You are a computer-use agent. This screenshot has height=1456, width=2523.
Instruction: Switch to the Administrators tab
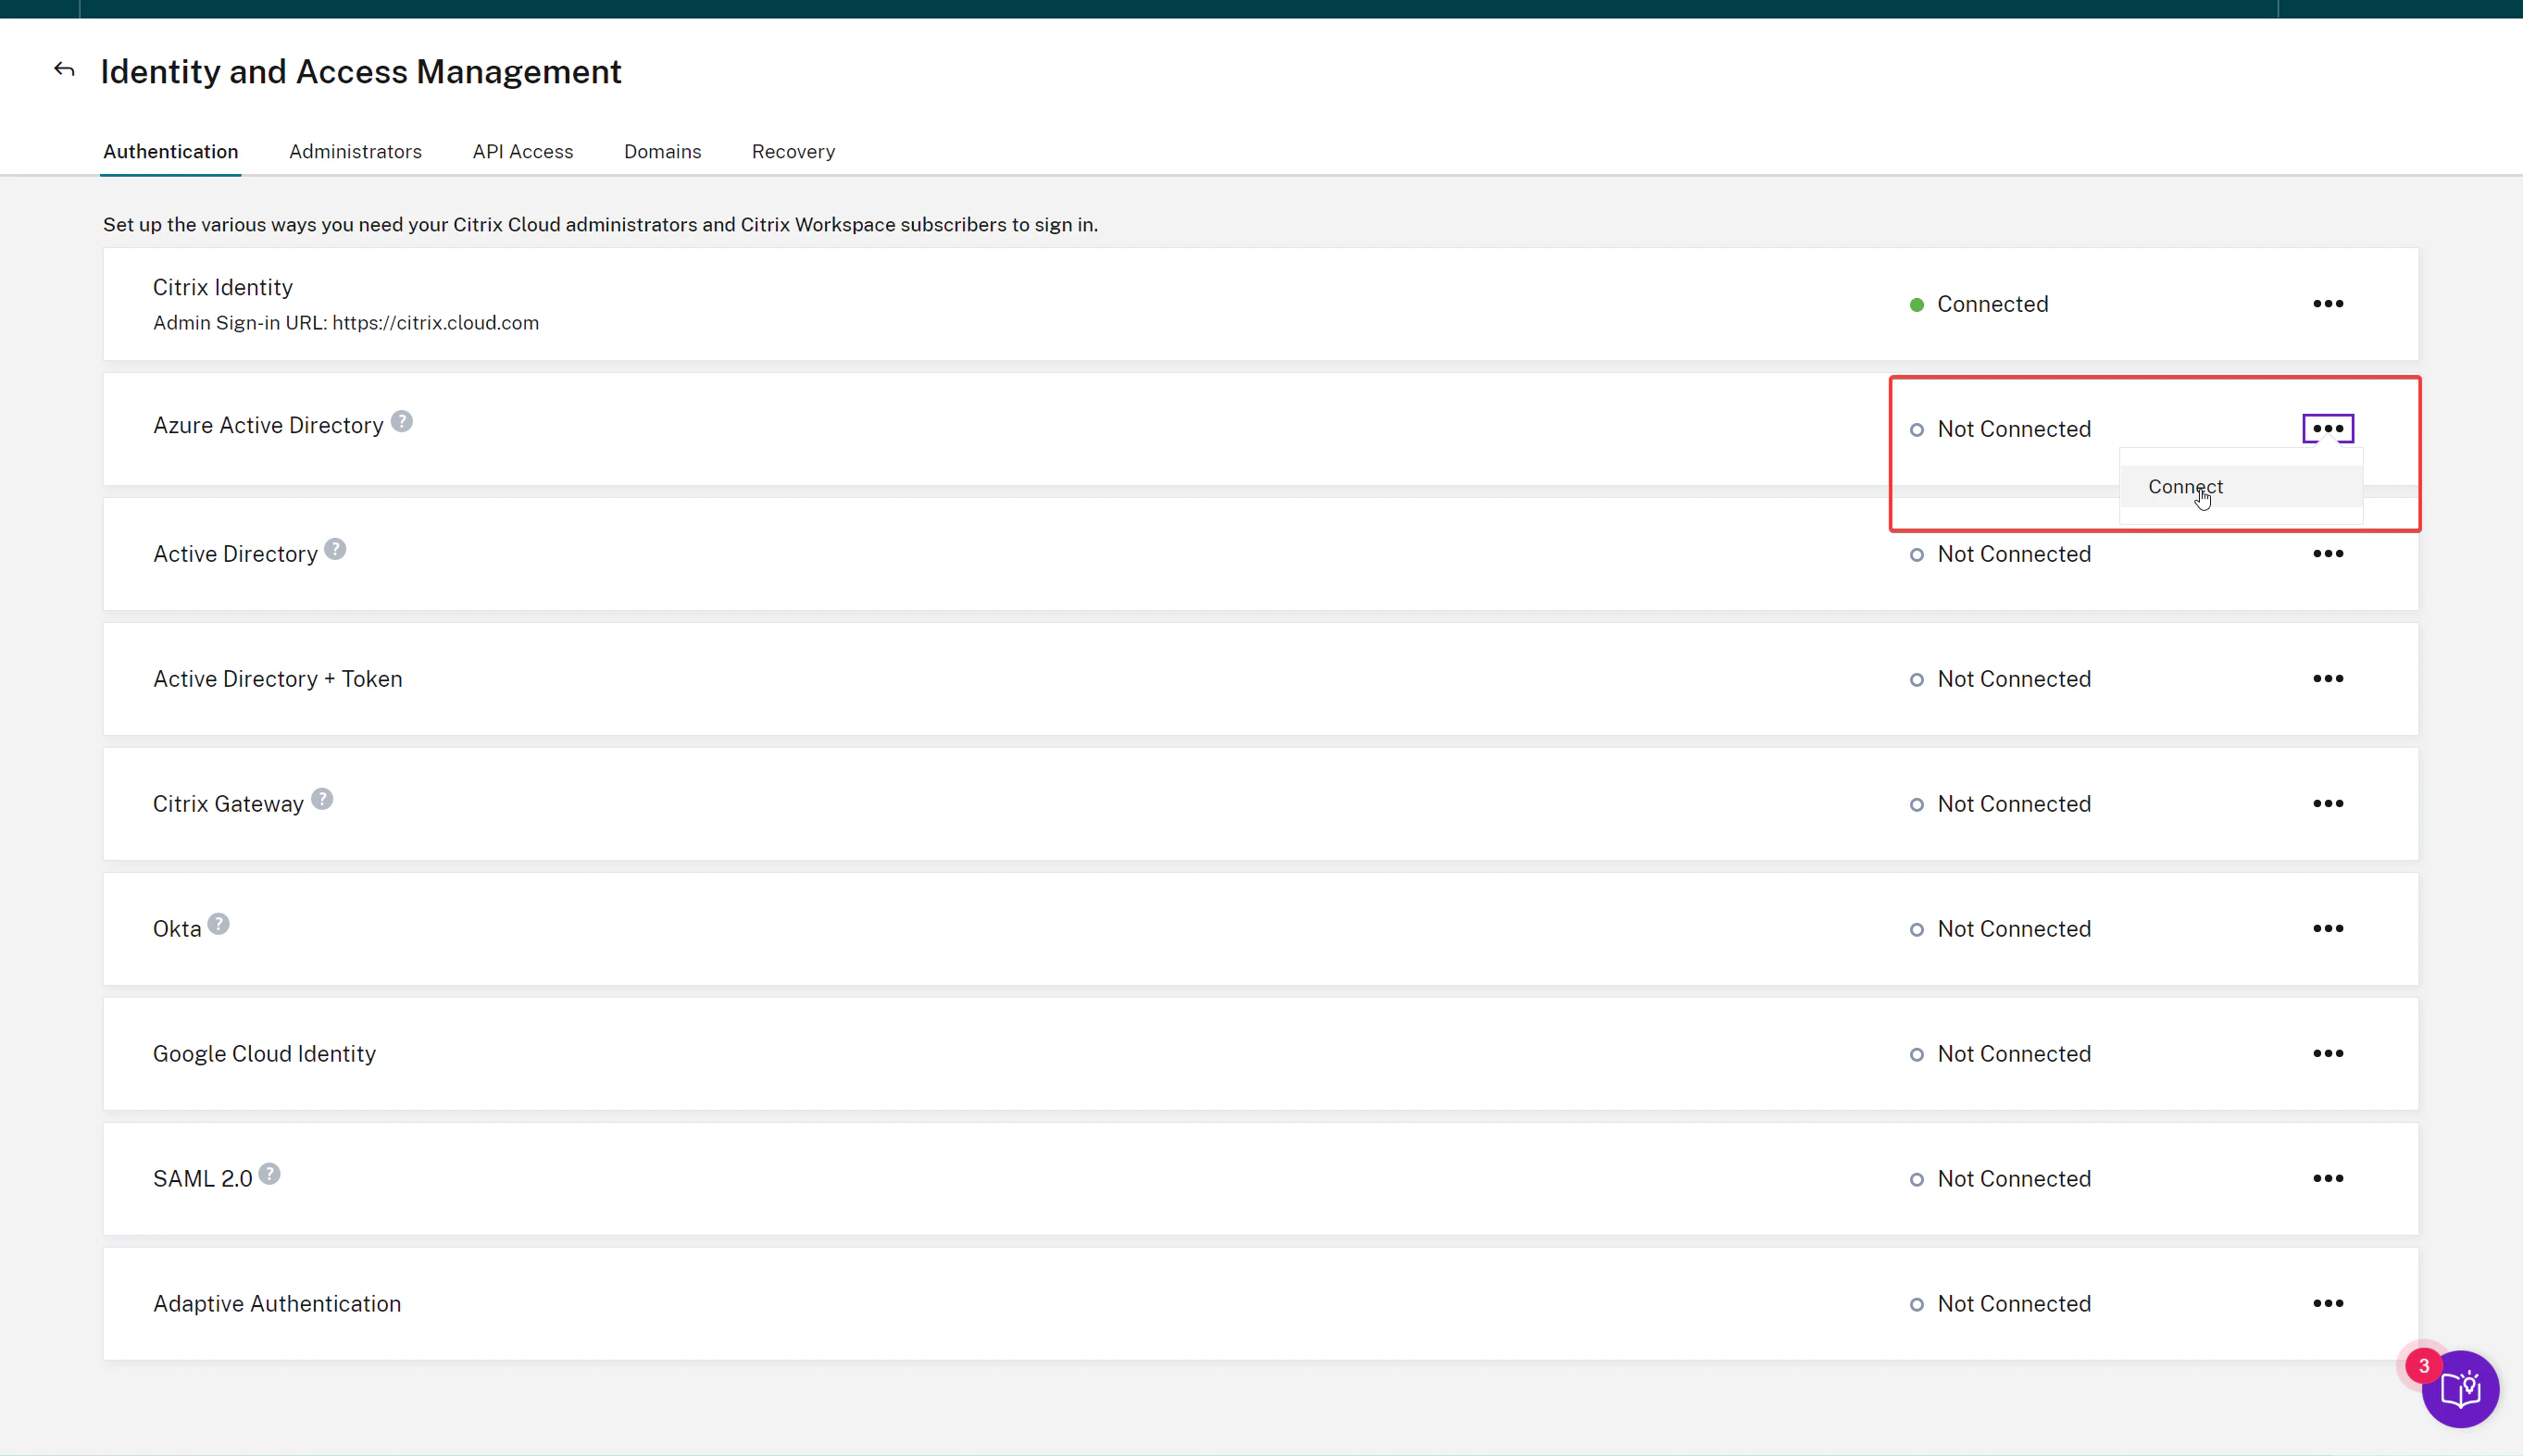(356, 151)
